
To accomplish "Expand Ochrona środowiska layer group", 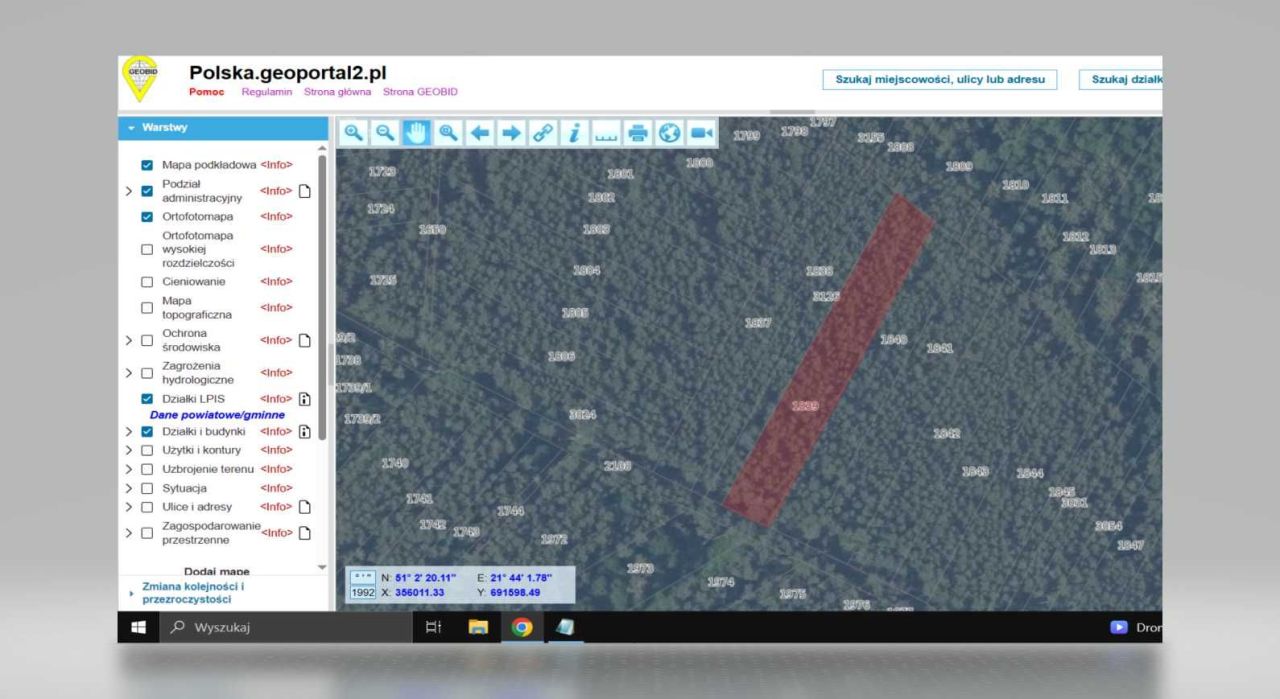I will pos(129,340).
